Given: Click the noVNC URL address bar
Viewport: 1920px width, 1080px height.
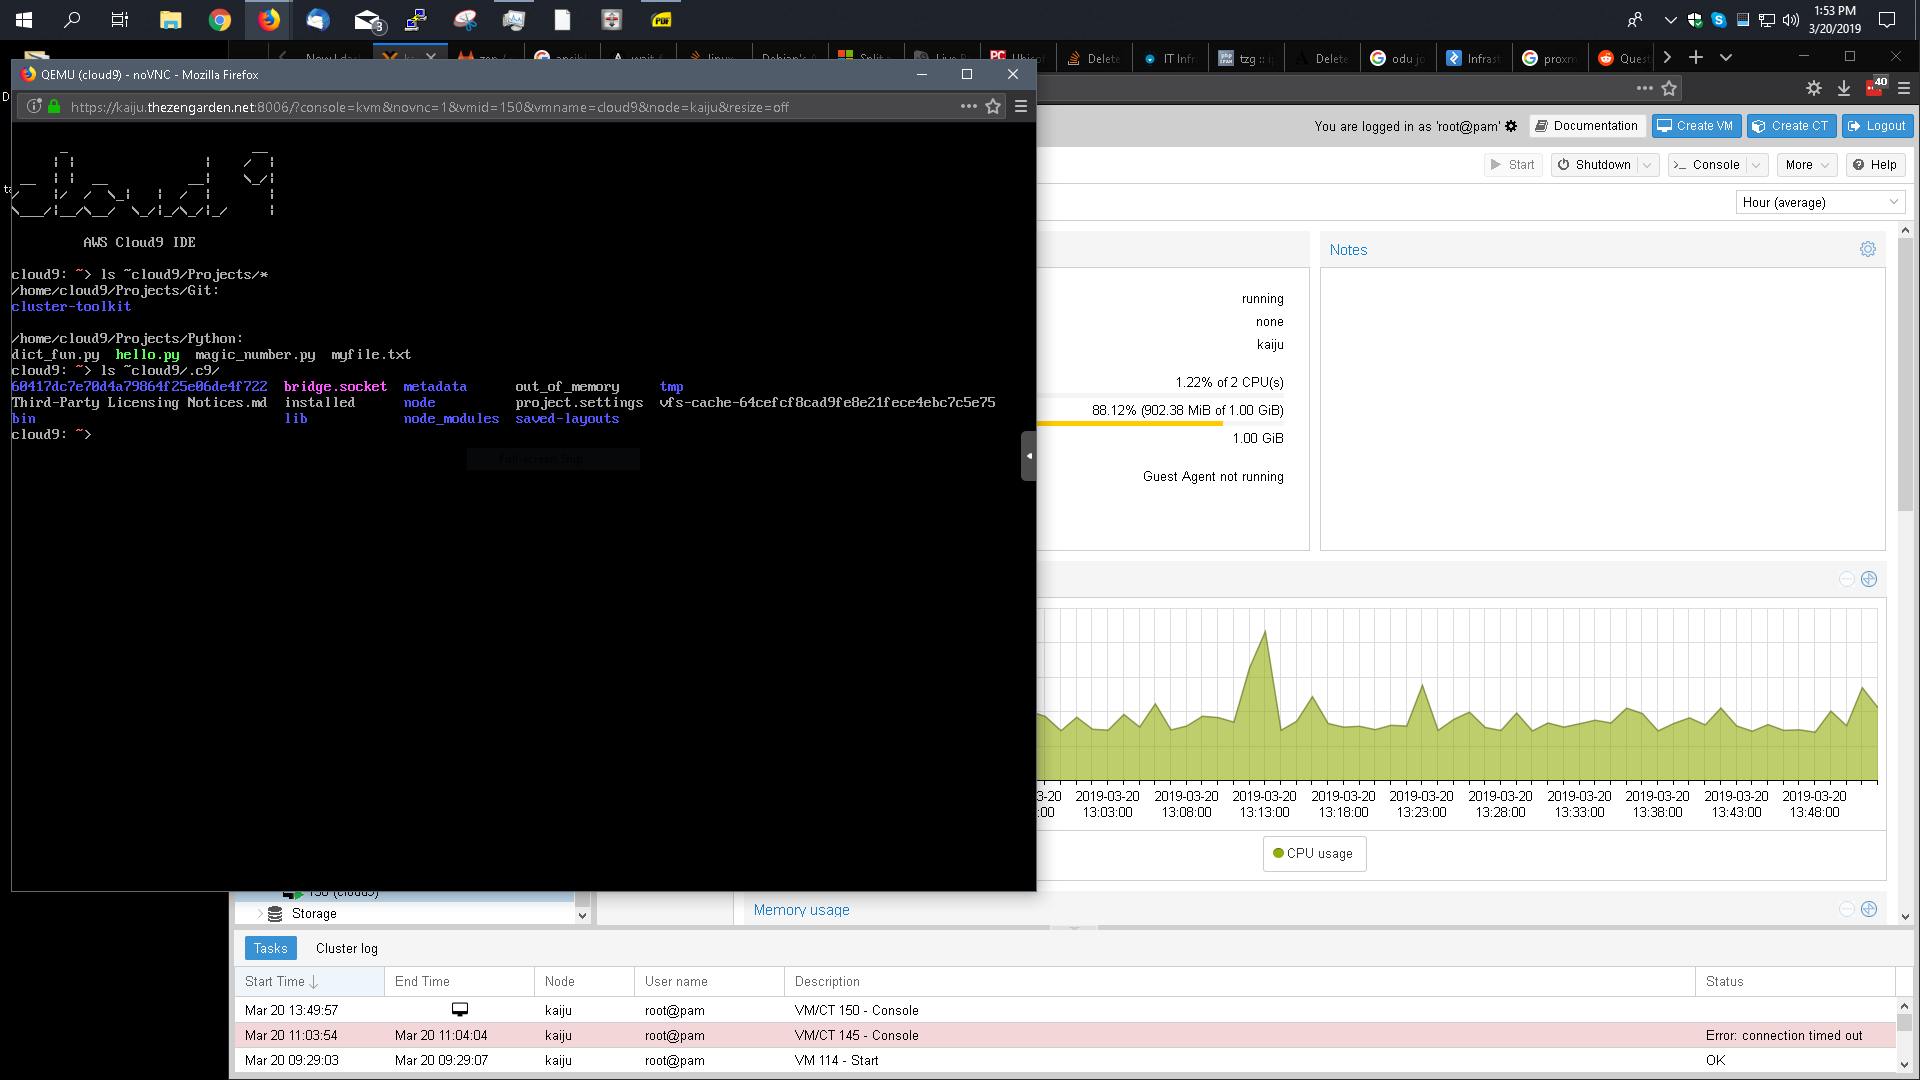Looking at the screenshot, I should [510, 106].
